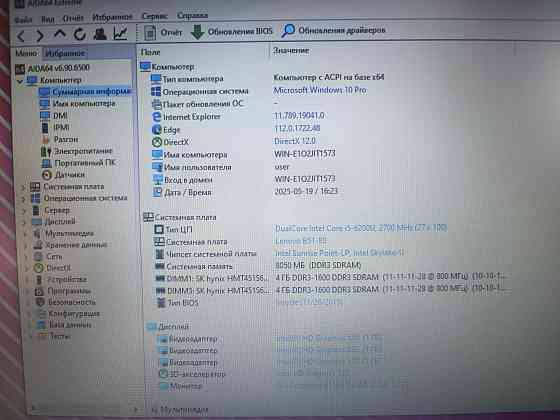
Task: Open the Избранное menu in menu bar
Action: (x=112, y=17)
